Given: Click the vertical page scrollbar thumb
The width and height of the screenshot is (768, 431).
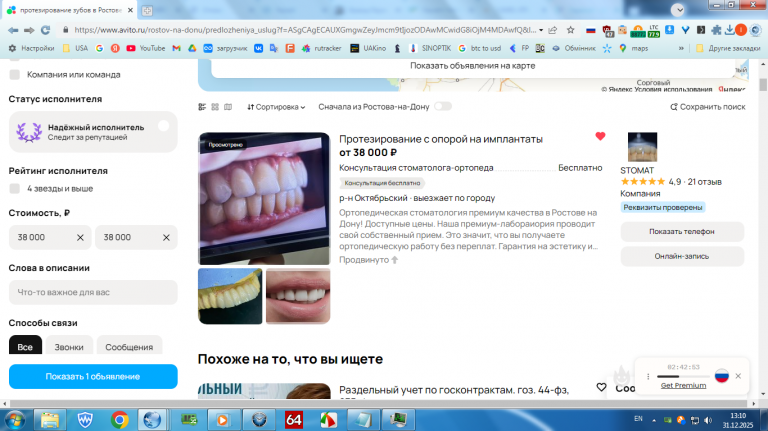Looking at the screenshot, I should (x=763, y=84).
